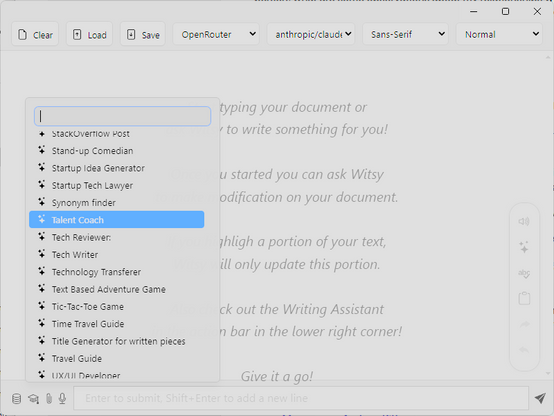The width and height of the screenshot is (554, 416).
Task: Select Talent Coach from the list
Action: [117, 220]
